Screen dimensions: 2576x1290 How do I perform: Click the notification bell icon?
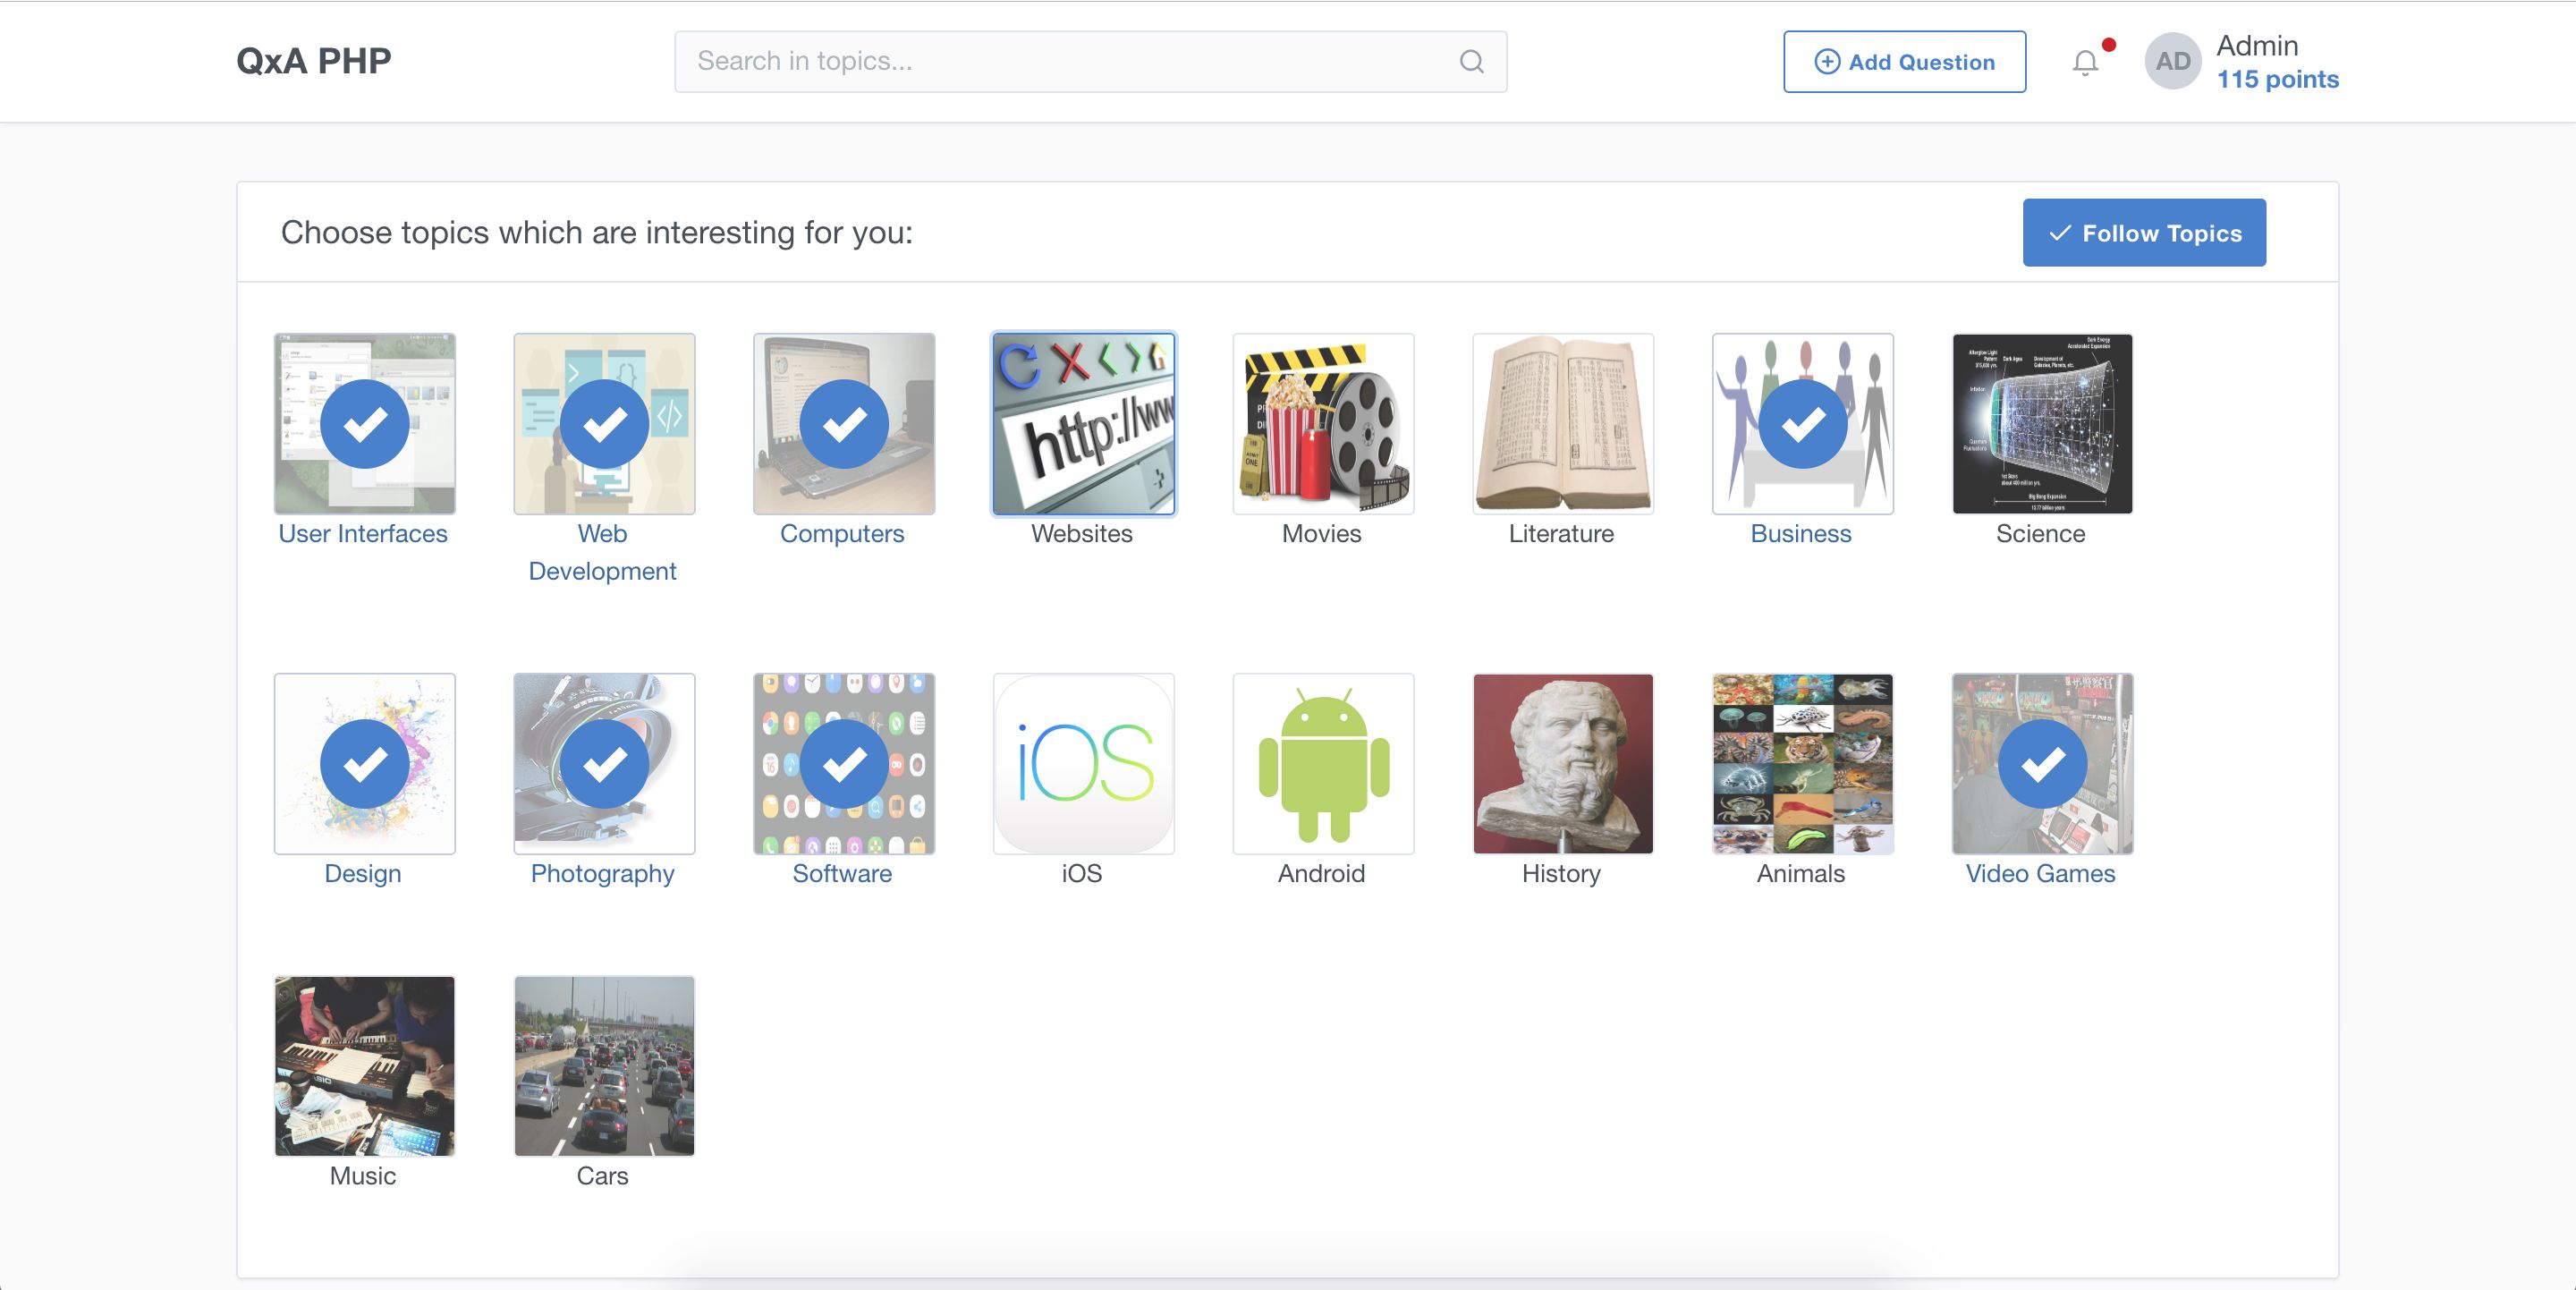2085,63
